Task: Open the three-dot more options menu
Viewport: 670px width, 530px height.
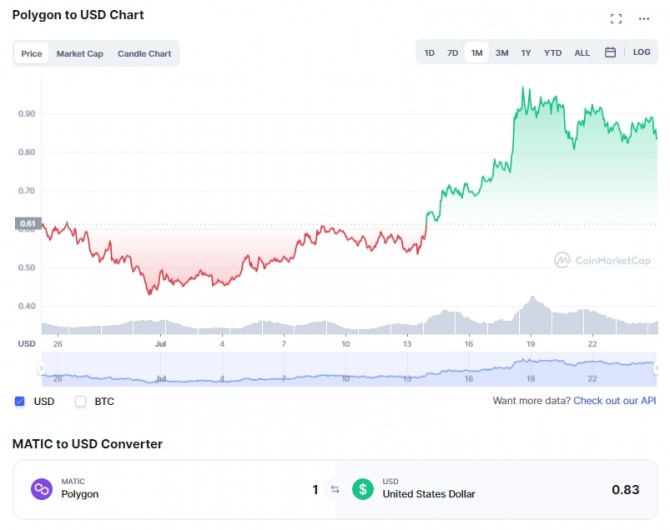Action: coord(644,18)
